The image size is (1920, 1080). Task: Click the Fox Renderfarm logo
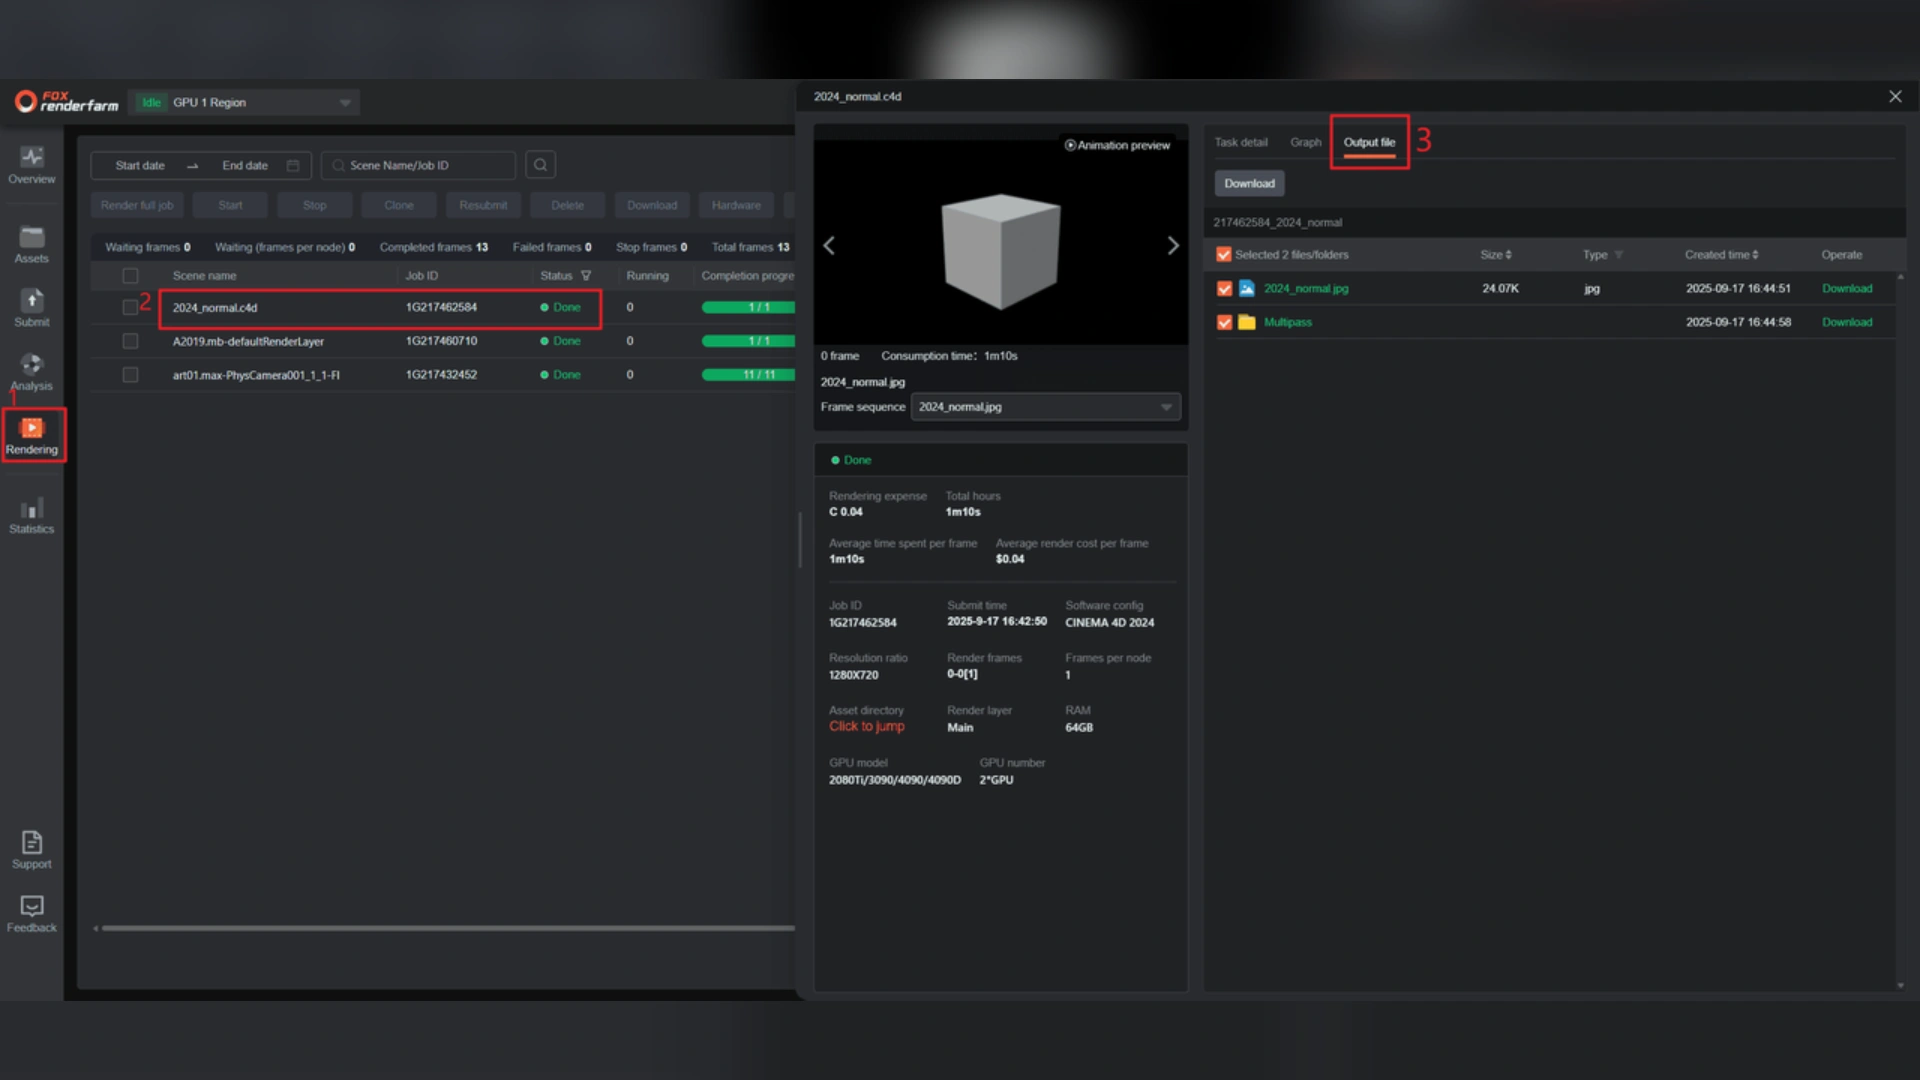click(x=67, y=102)
